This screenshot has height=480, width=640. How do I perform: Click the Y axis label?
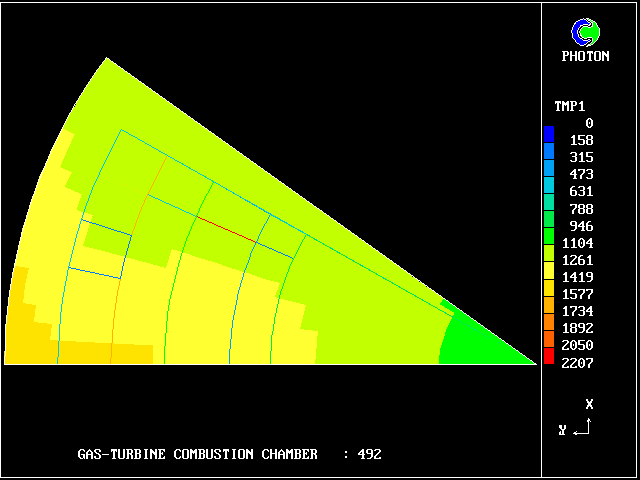point(563,430)
